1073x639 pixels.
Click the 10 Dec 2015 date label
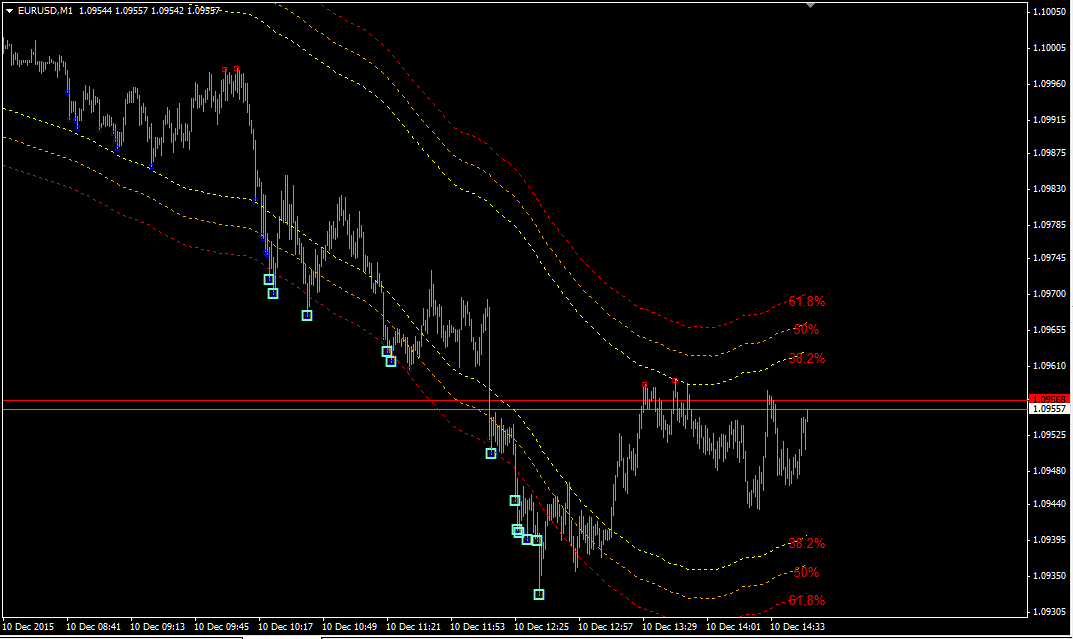point(28,627)
